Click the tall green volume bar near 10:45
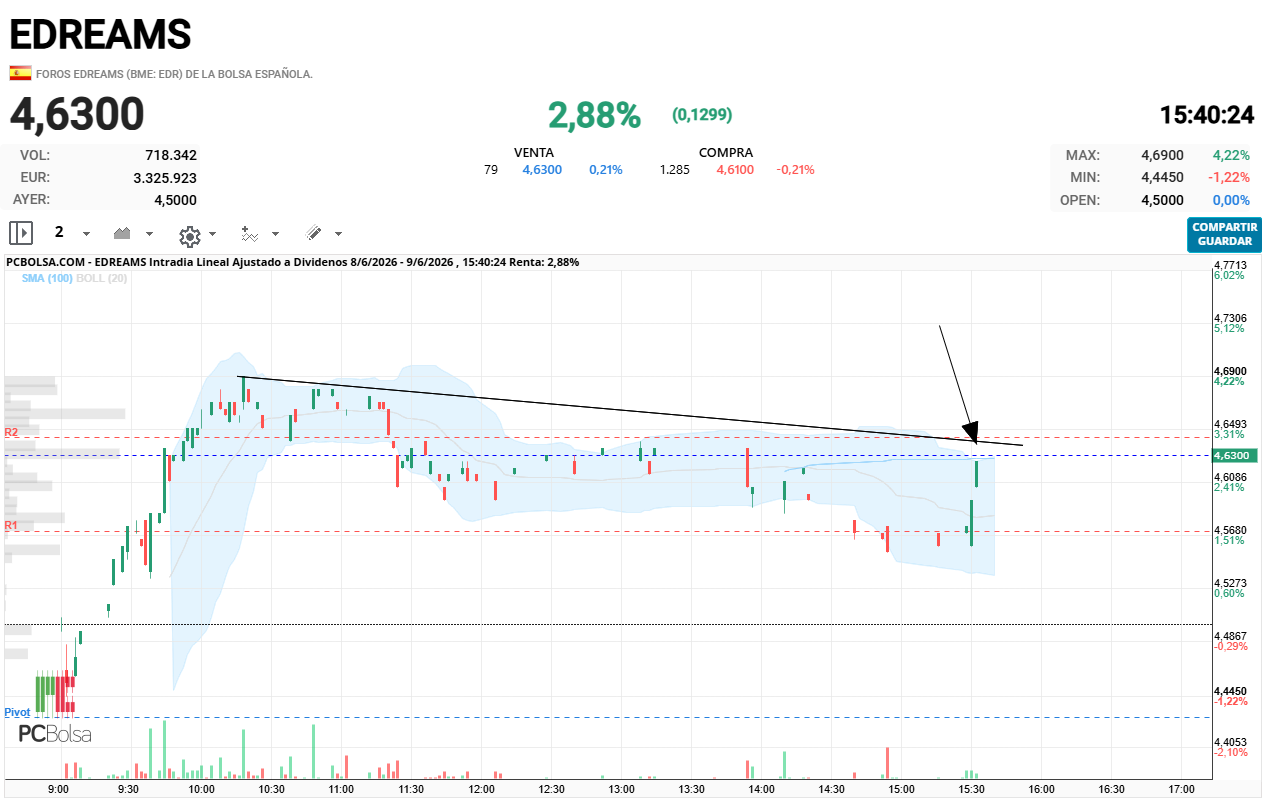Image resolution: width=1262 pixels, height=798 pixels. [314, 751]
